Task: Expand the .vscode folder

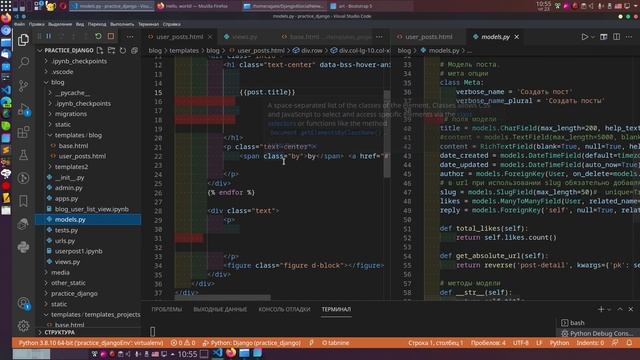Action: [x=63, y=72]
